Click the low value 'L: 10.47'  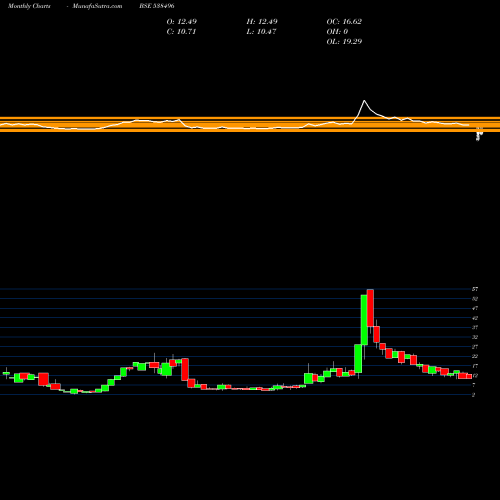pos(261,32)
